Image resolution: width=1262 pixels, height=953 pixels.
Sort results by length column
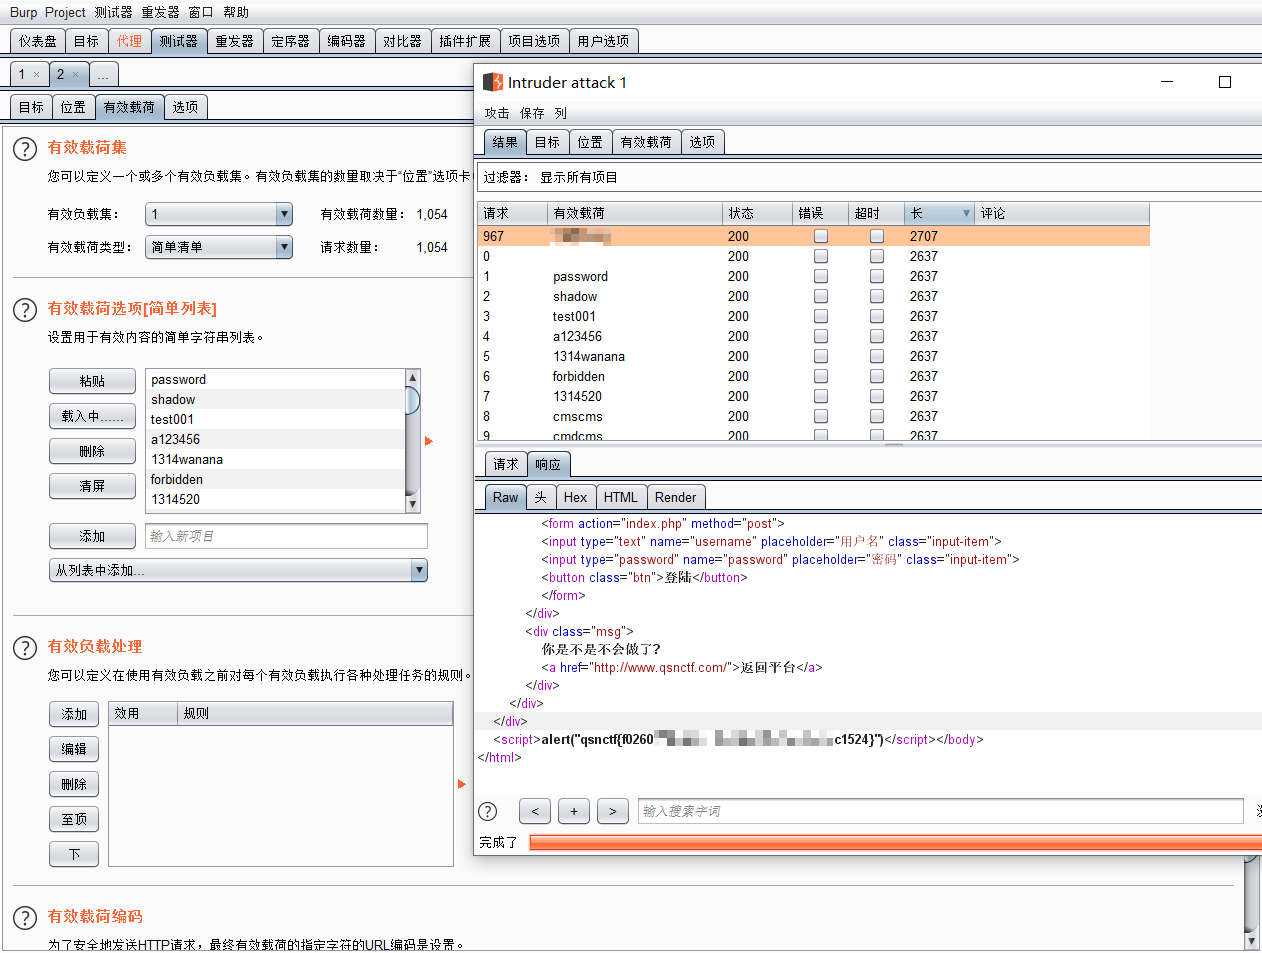point(939,213)
